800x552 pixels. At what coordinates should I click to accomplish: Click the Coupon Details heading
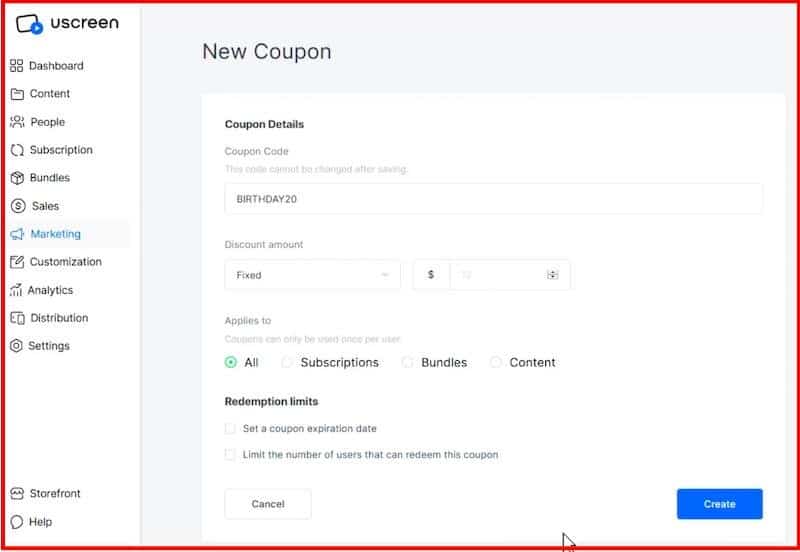(x=264, y=124)
